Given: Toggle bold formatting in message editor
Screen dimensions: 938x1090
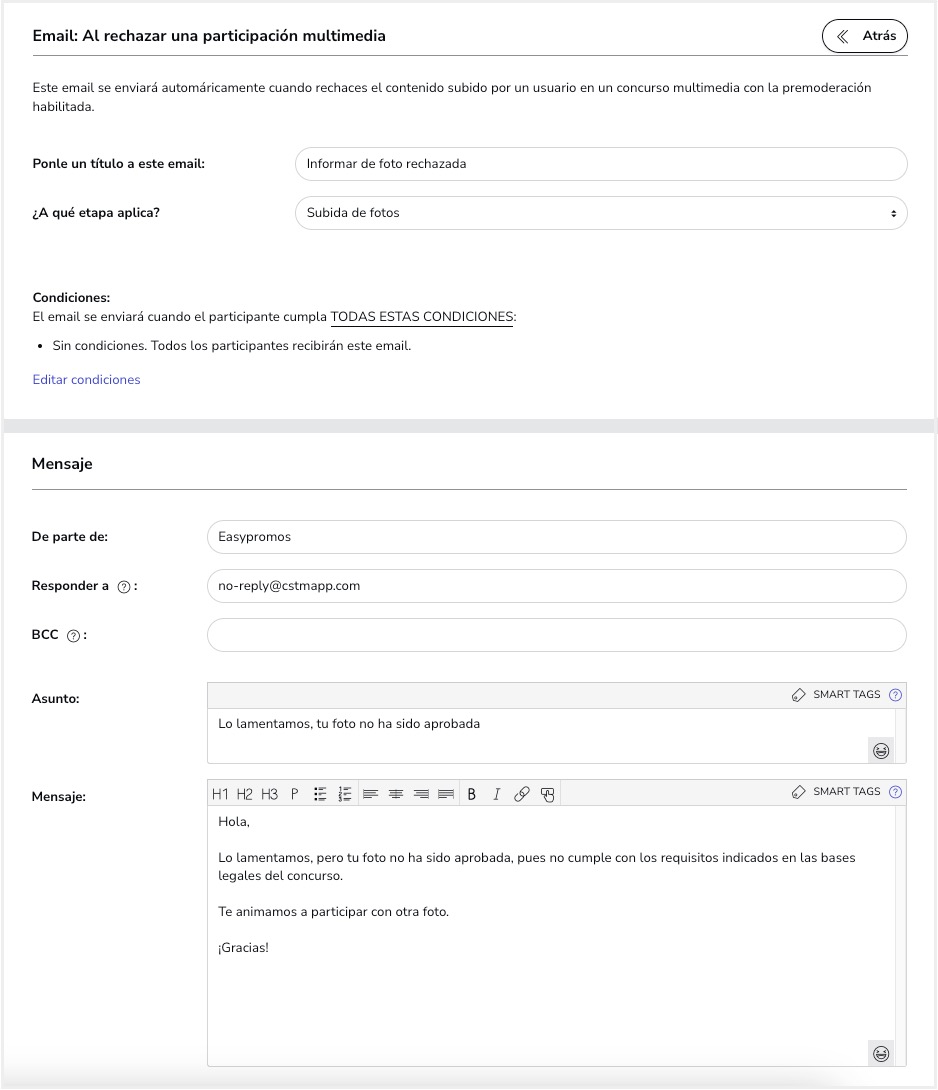Looking at the screenshot, I should 471,794.
